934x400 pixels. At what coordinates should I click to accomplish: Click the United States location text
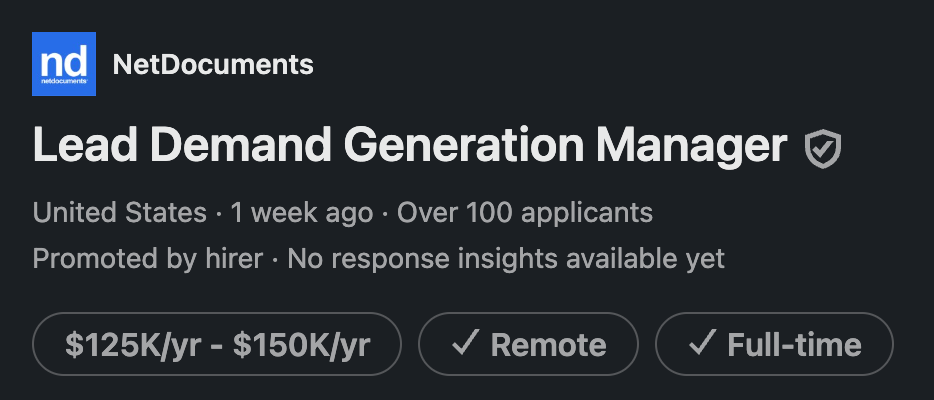(x=120, y=213)
